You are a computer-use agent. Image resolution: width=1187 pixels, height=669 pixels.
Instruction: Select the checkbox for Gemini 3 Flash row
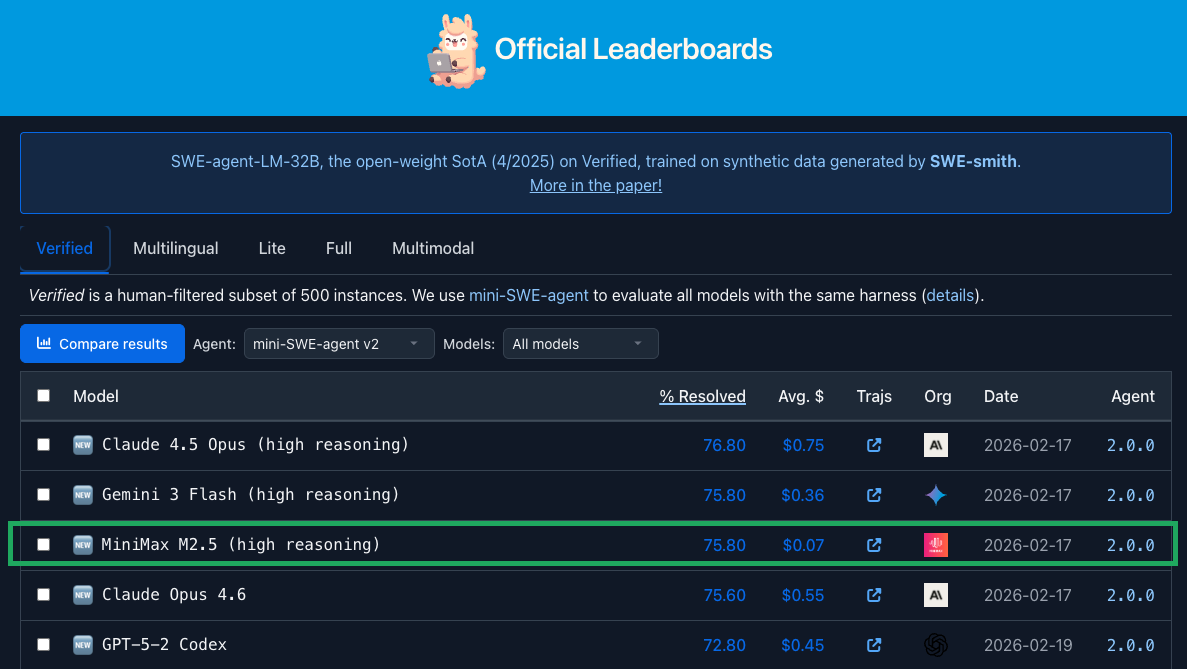pyautogui.click(x=43, y=494)
